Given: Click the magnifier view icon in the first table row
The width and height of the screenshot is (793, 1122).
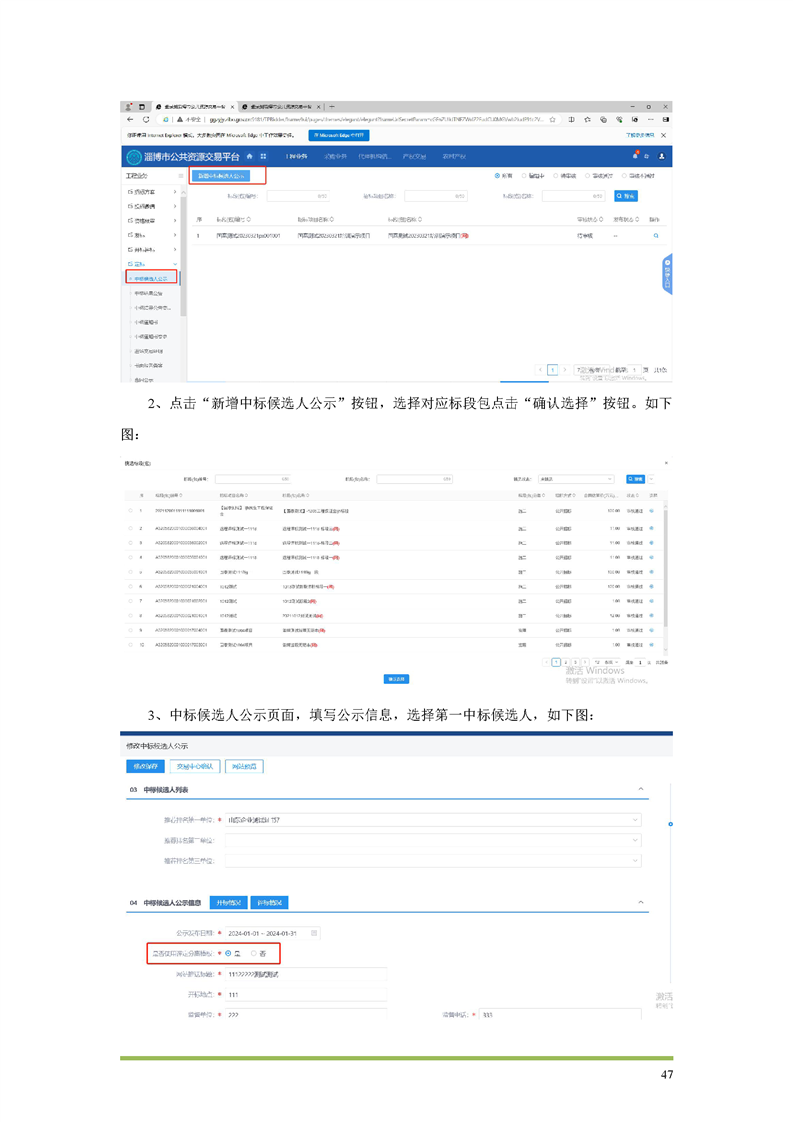Looking at the screenshot, I should (656, 236).
